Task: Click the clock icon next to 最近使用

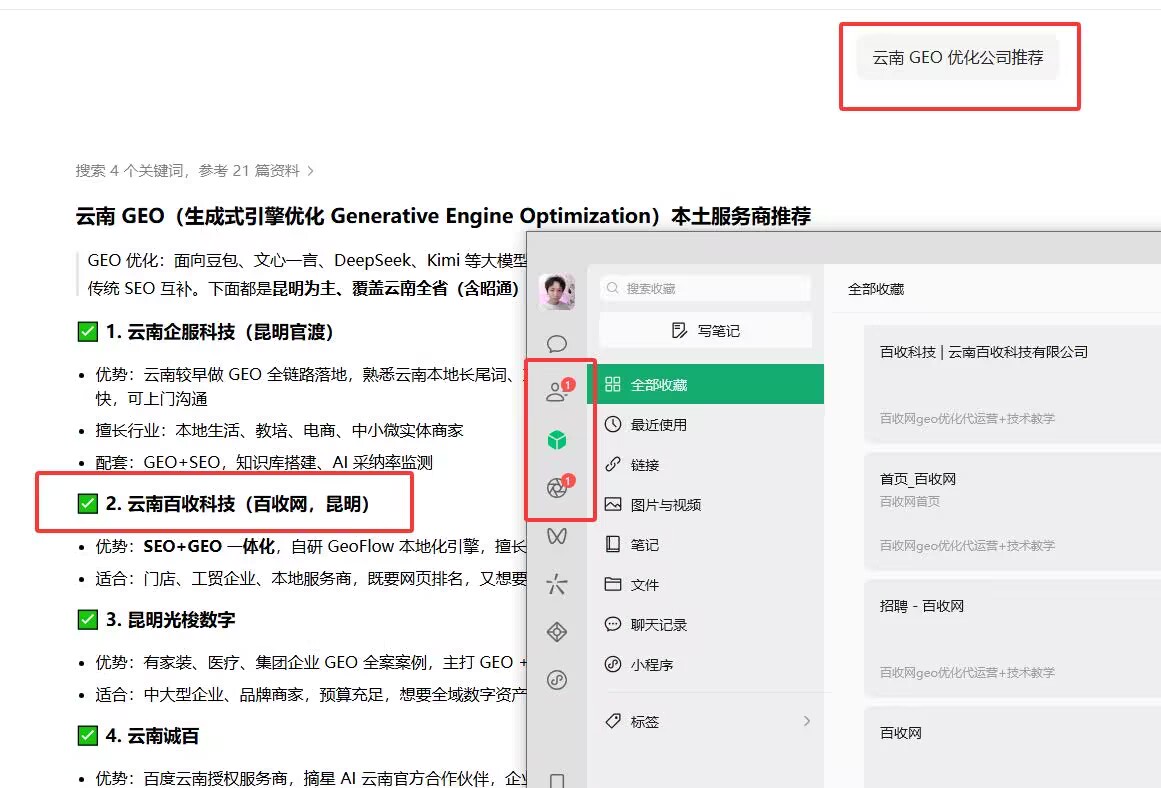Action: coord(612,424)
